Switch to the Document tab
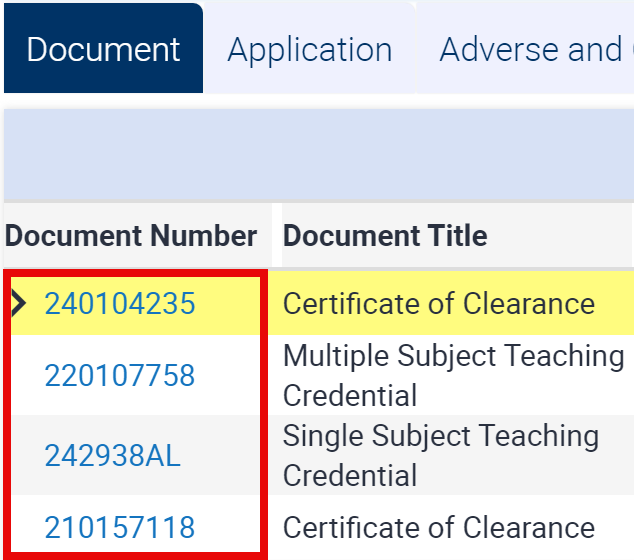Screen dimensions: 634x560 tap(103, 49)
